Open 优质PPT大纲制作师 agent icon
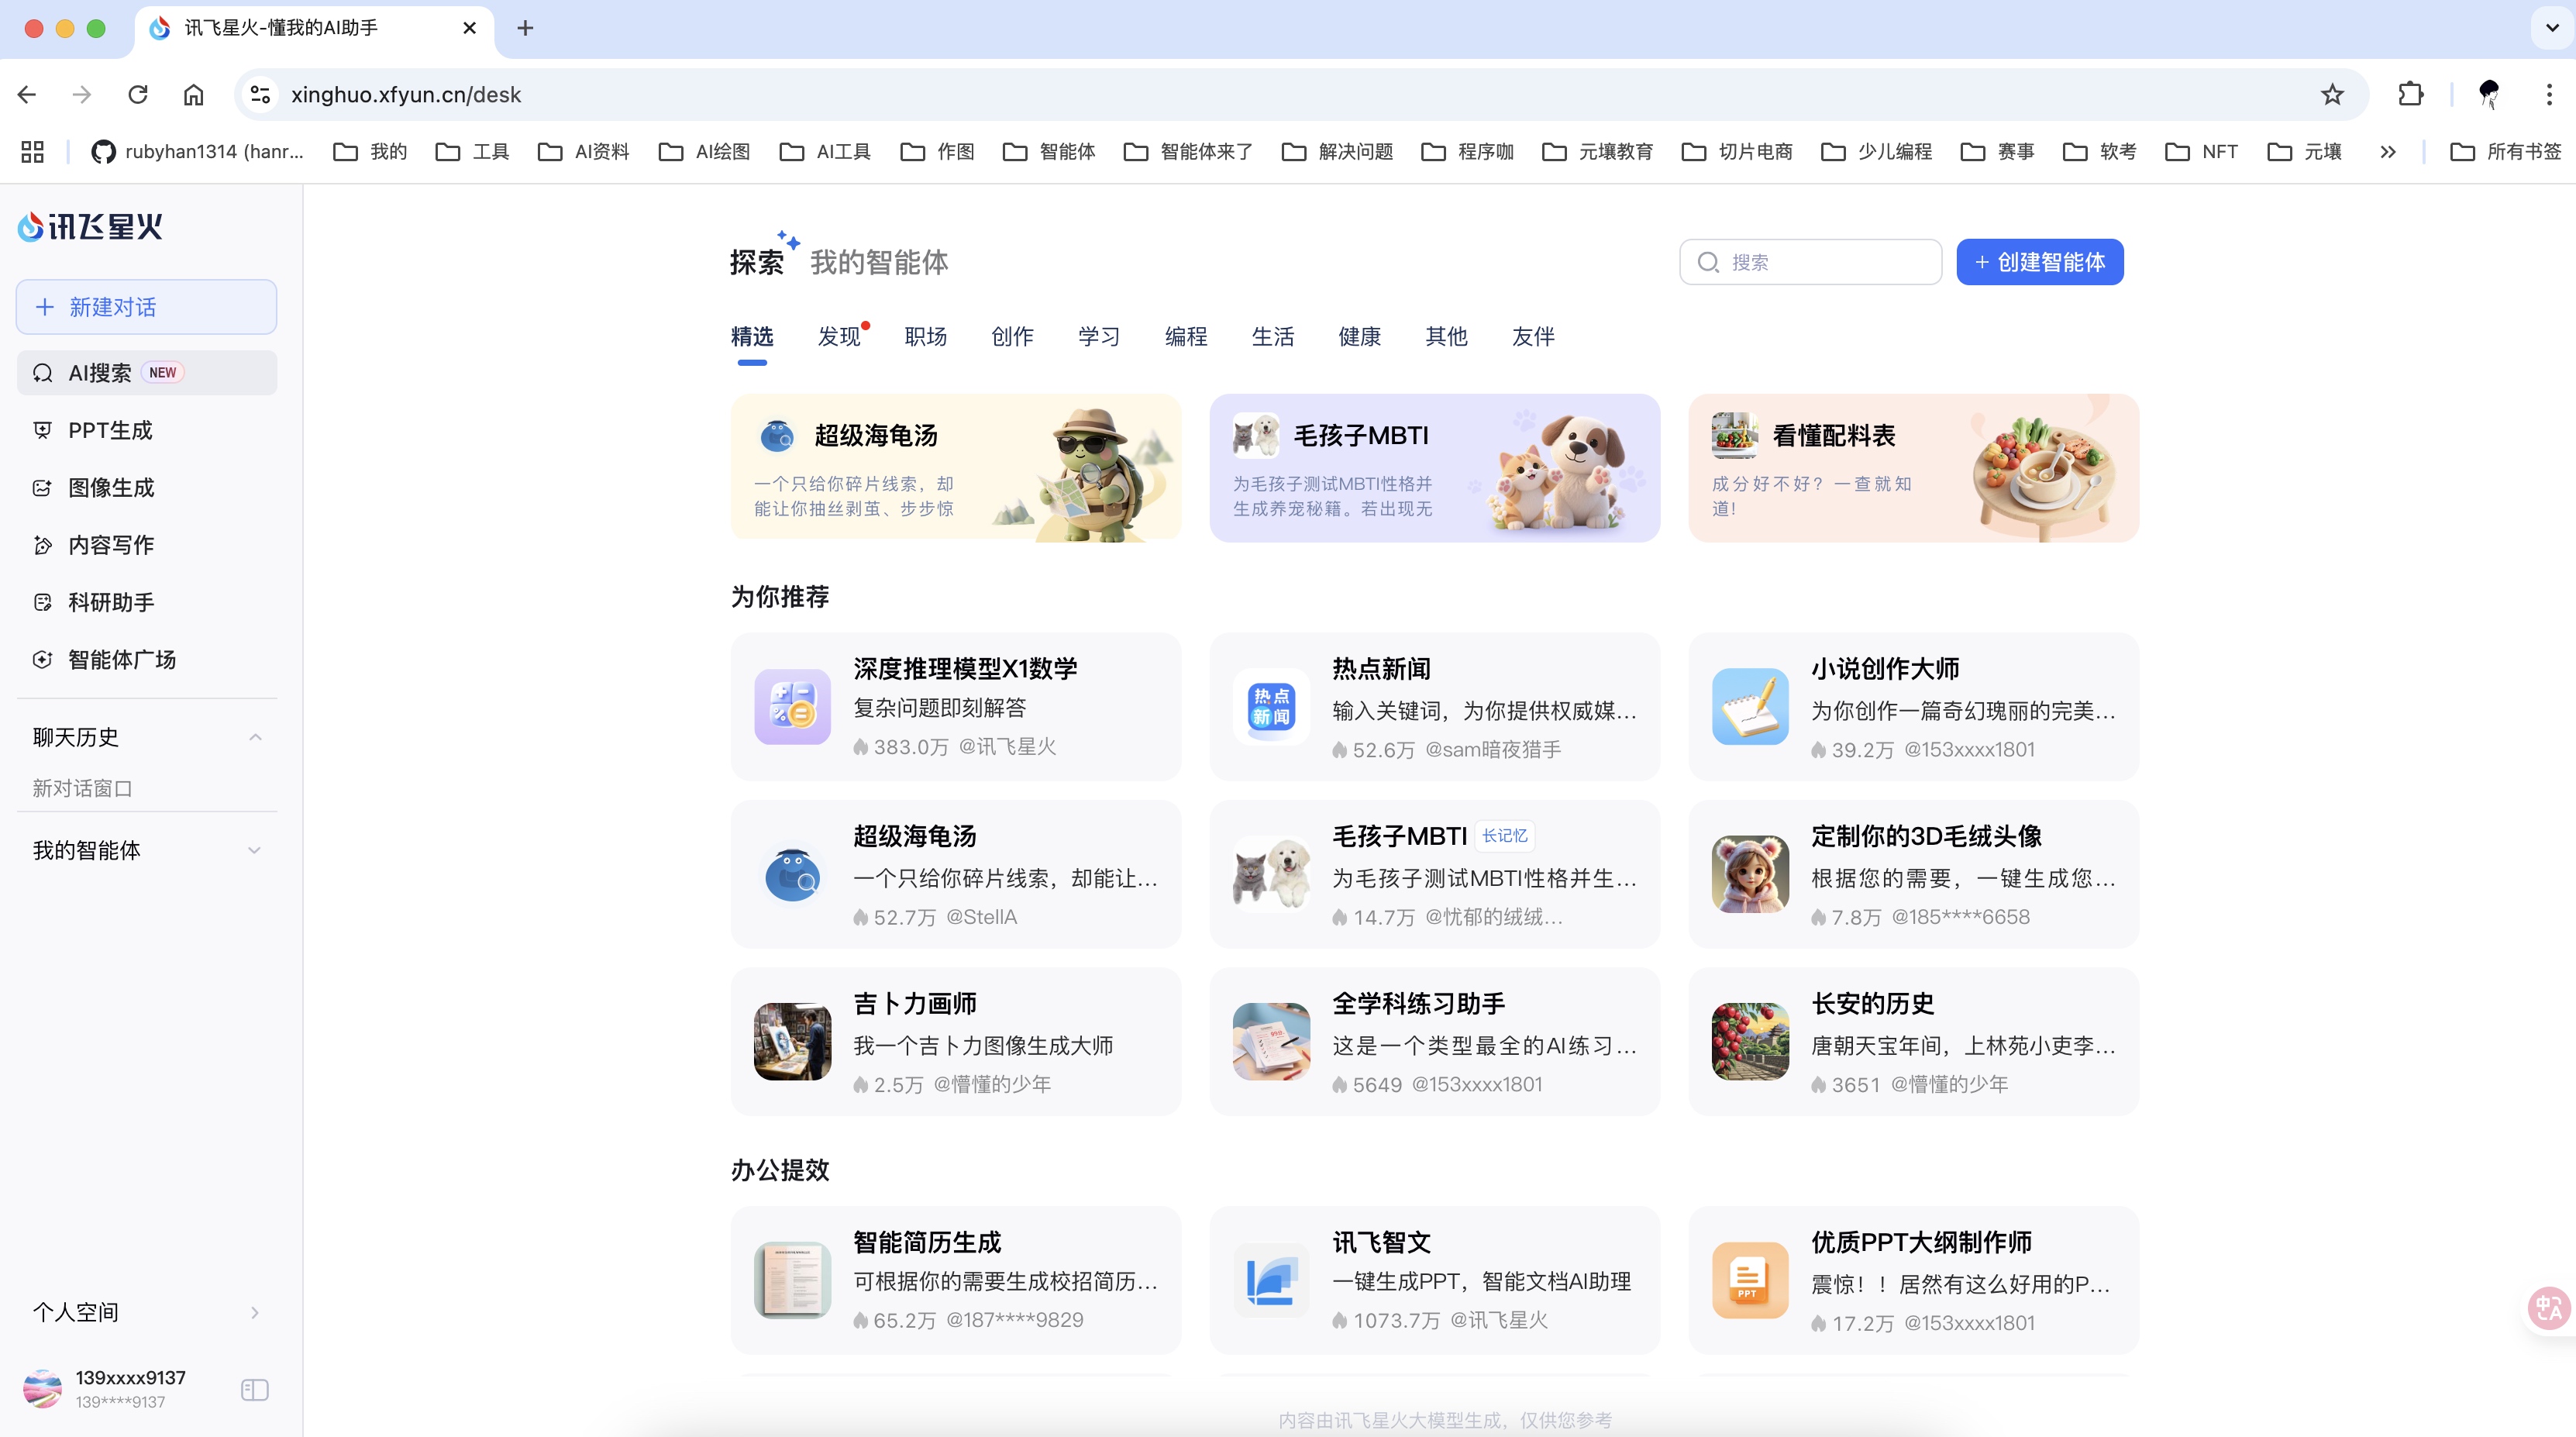Screen dimensions: 2576x1437 point(1750,1280)
